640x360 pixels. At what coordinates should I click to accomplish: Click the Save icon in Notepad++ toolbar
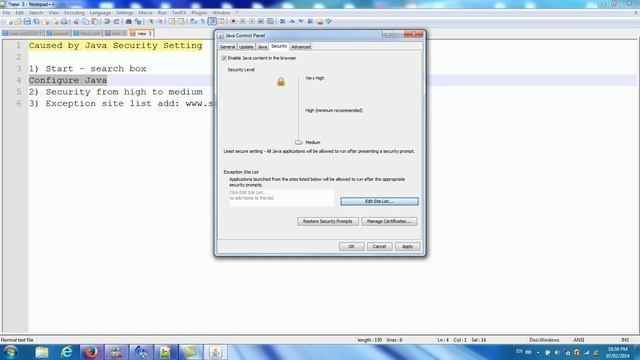point(27,21)
